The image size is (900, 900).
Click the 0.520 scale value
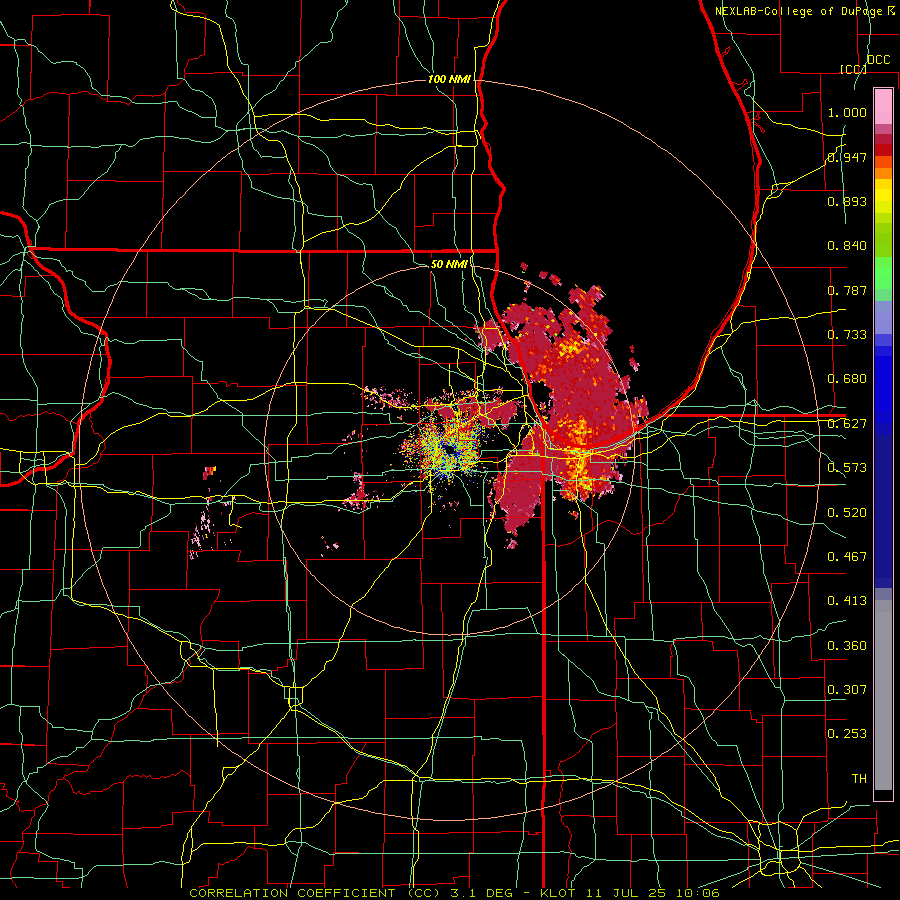pos(847,513)
